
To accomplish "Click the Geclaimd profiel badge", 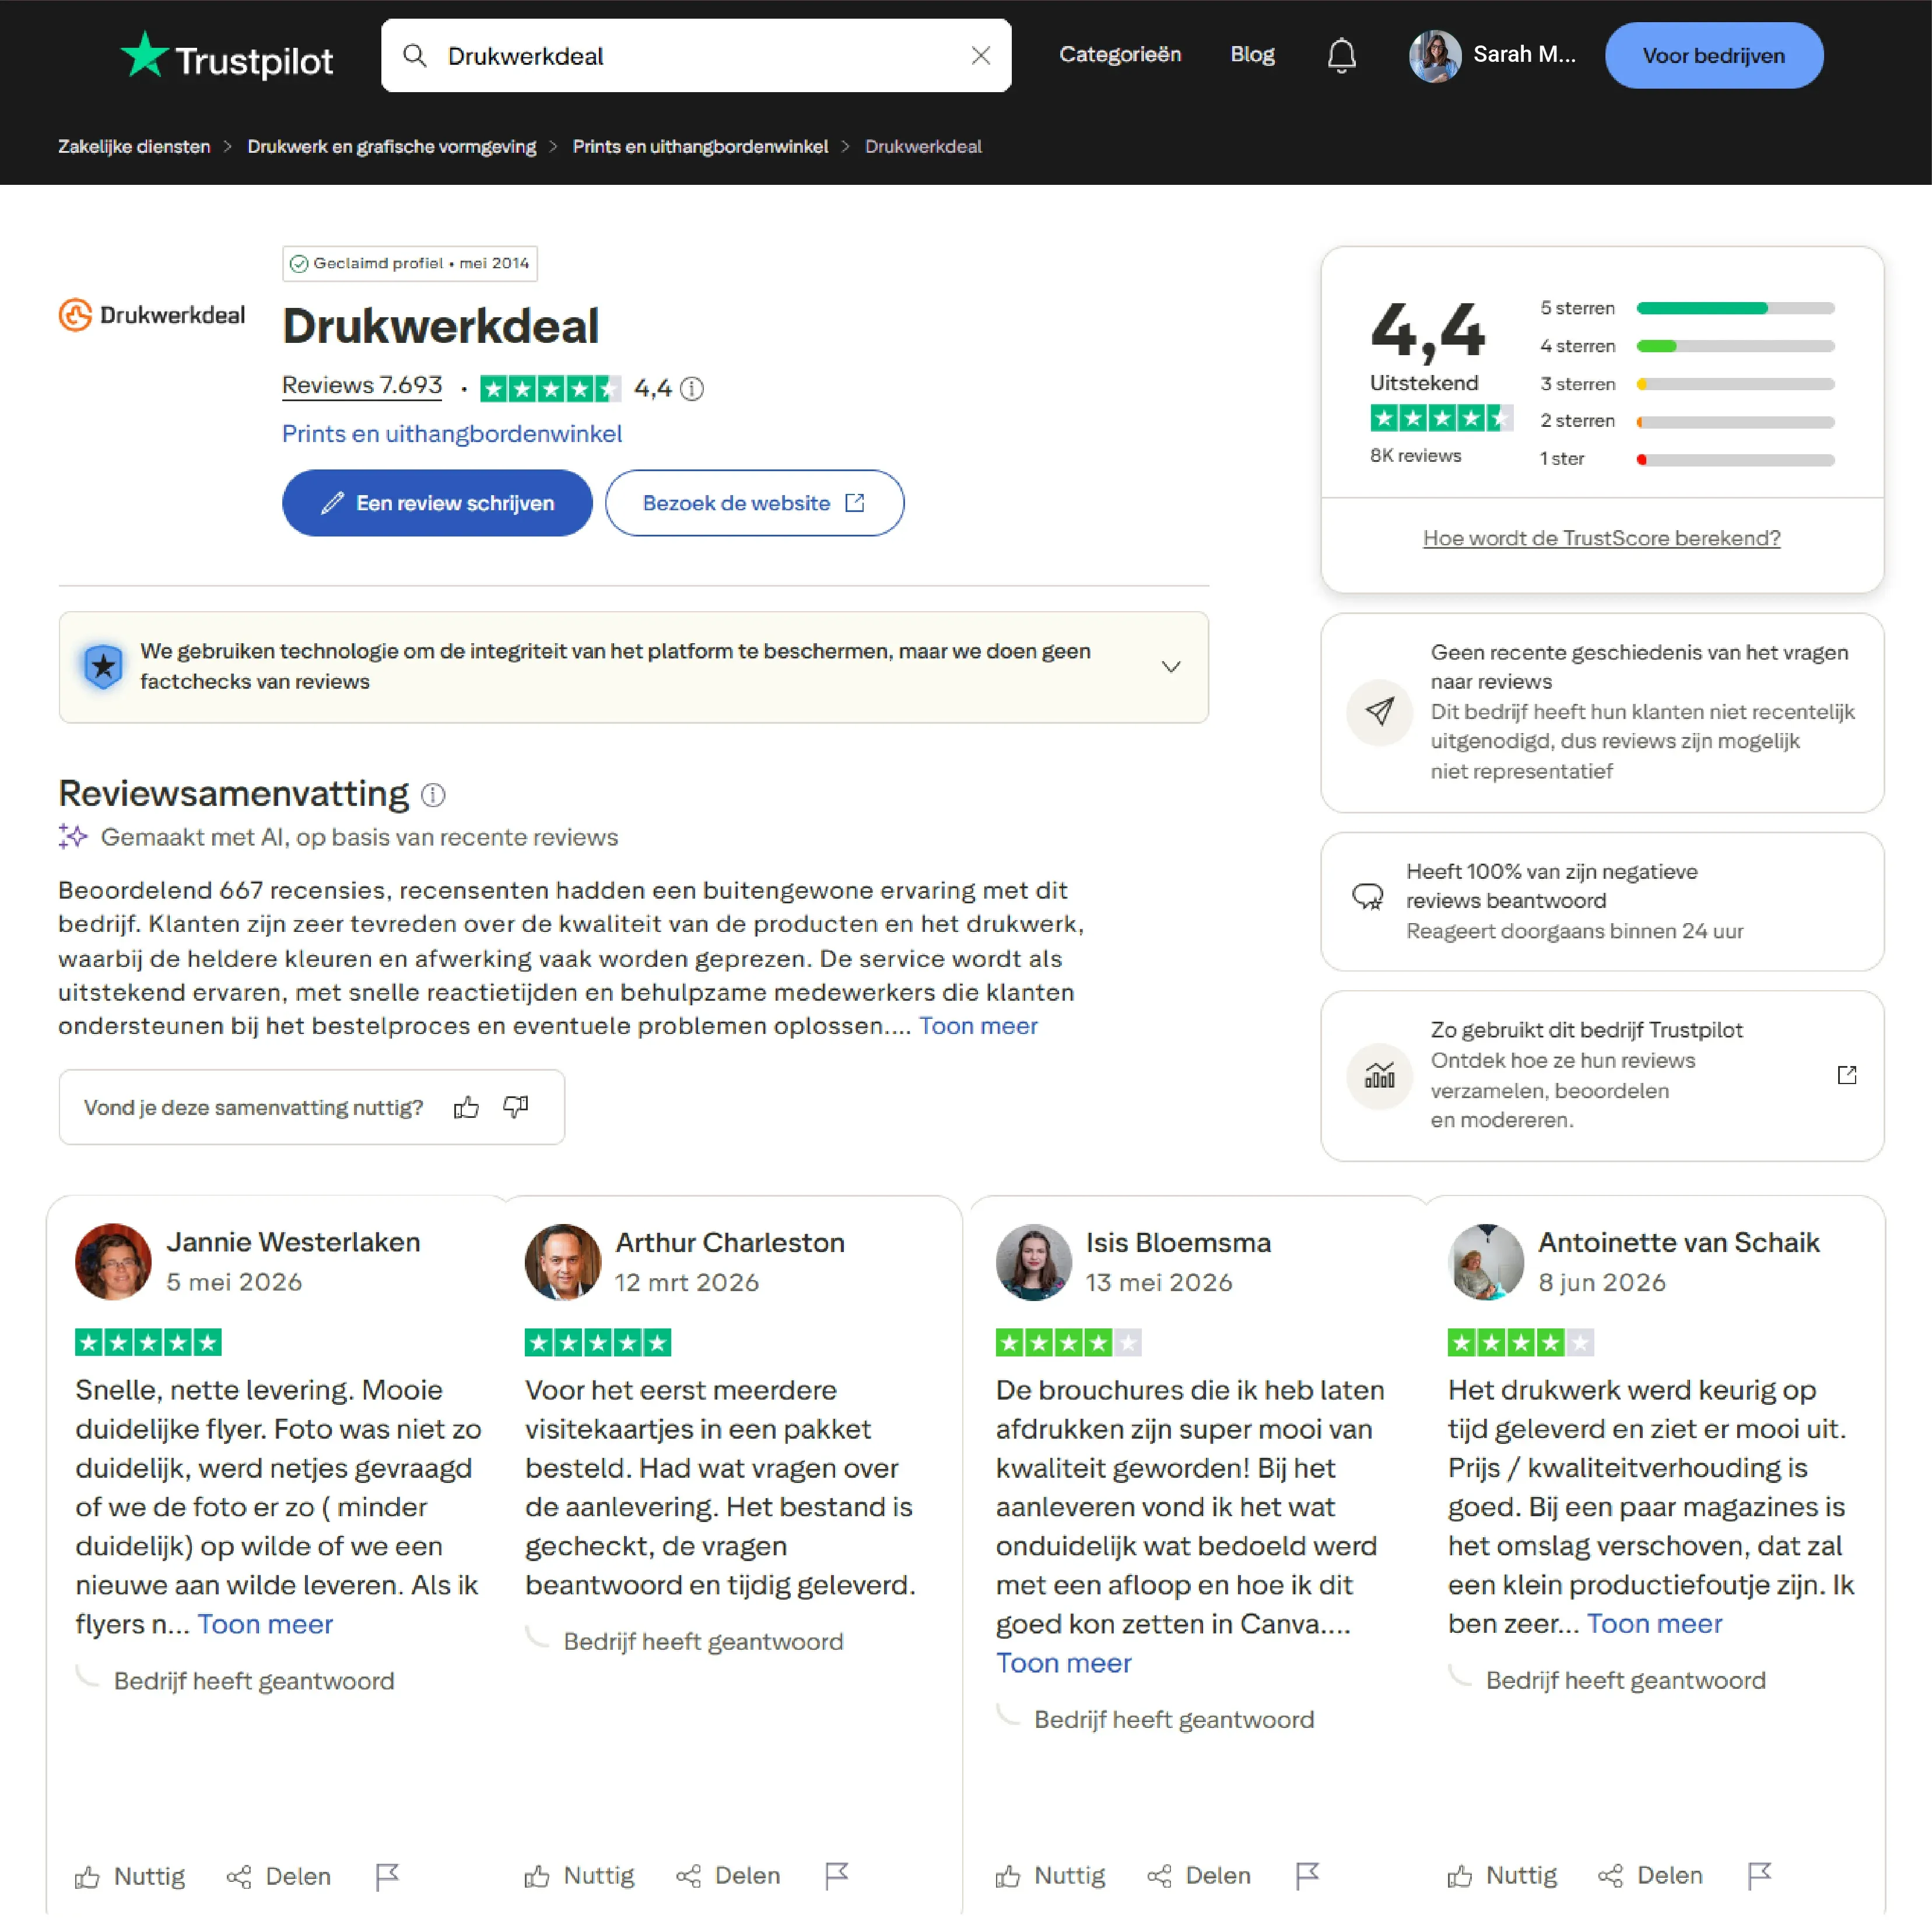I will point(410,264).
